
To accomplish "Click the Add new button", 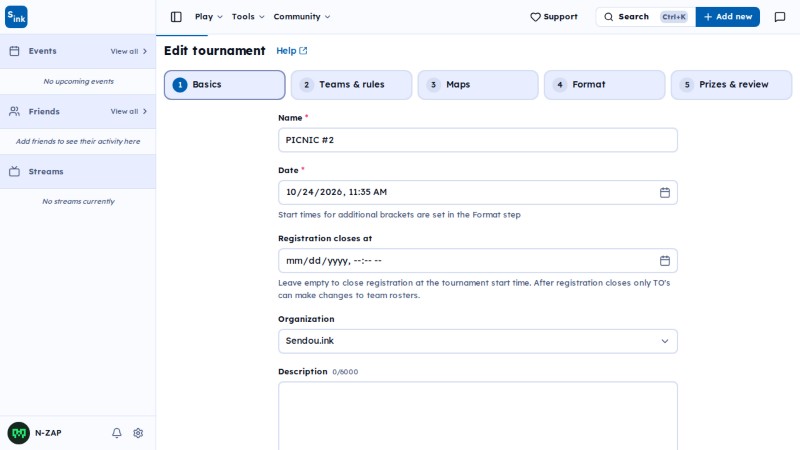I will point(728,17).
